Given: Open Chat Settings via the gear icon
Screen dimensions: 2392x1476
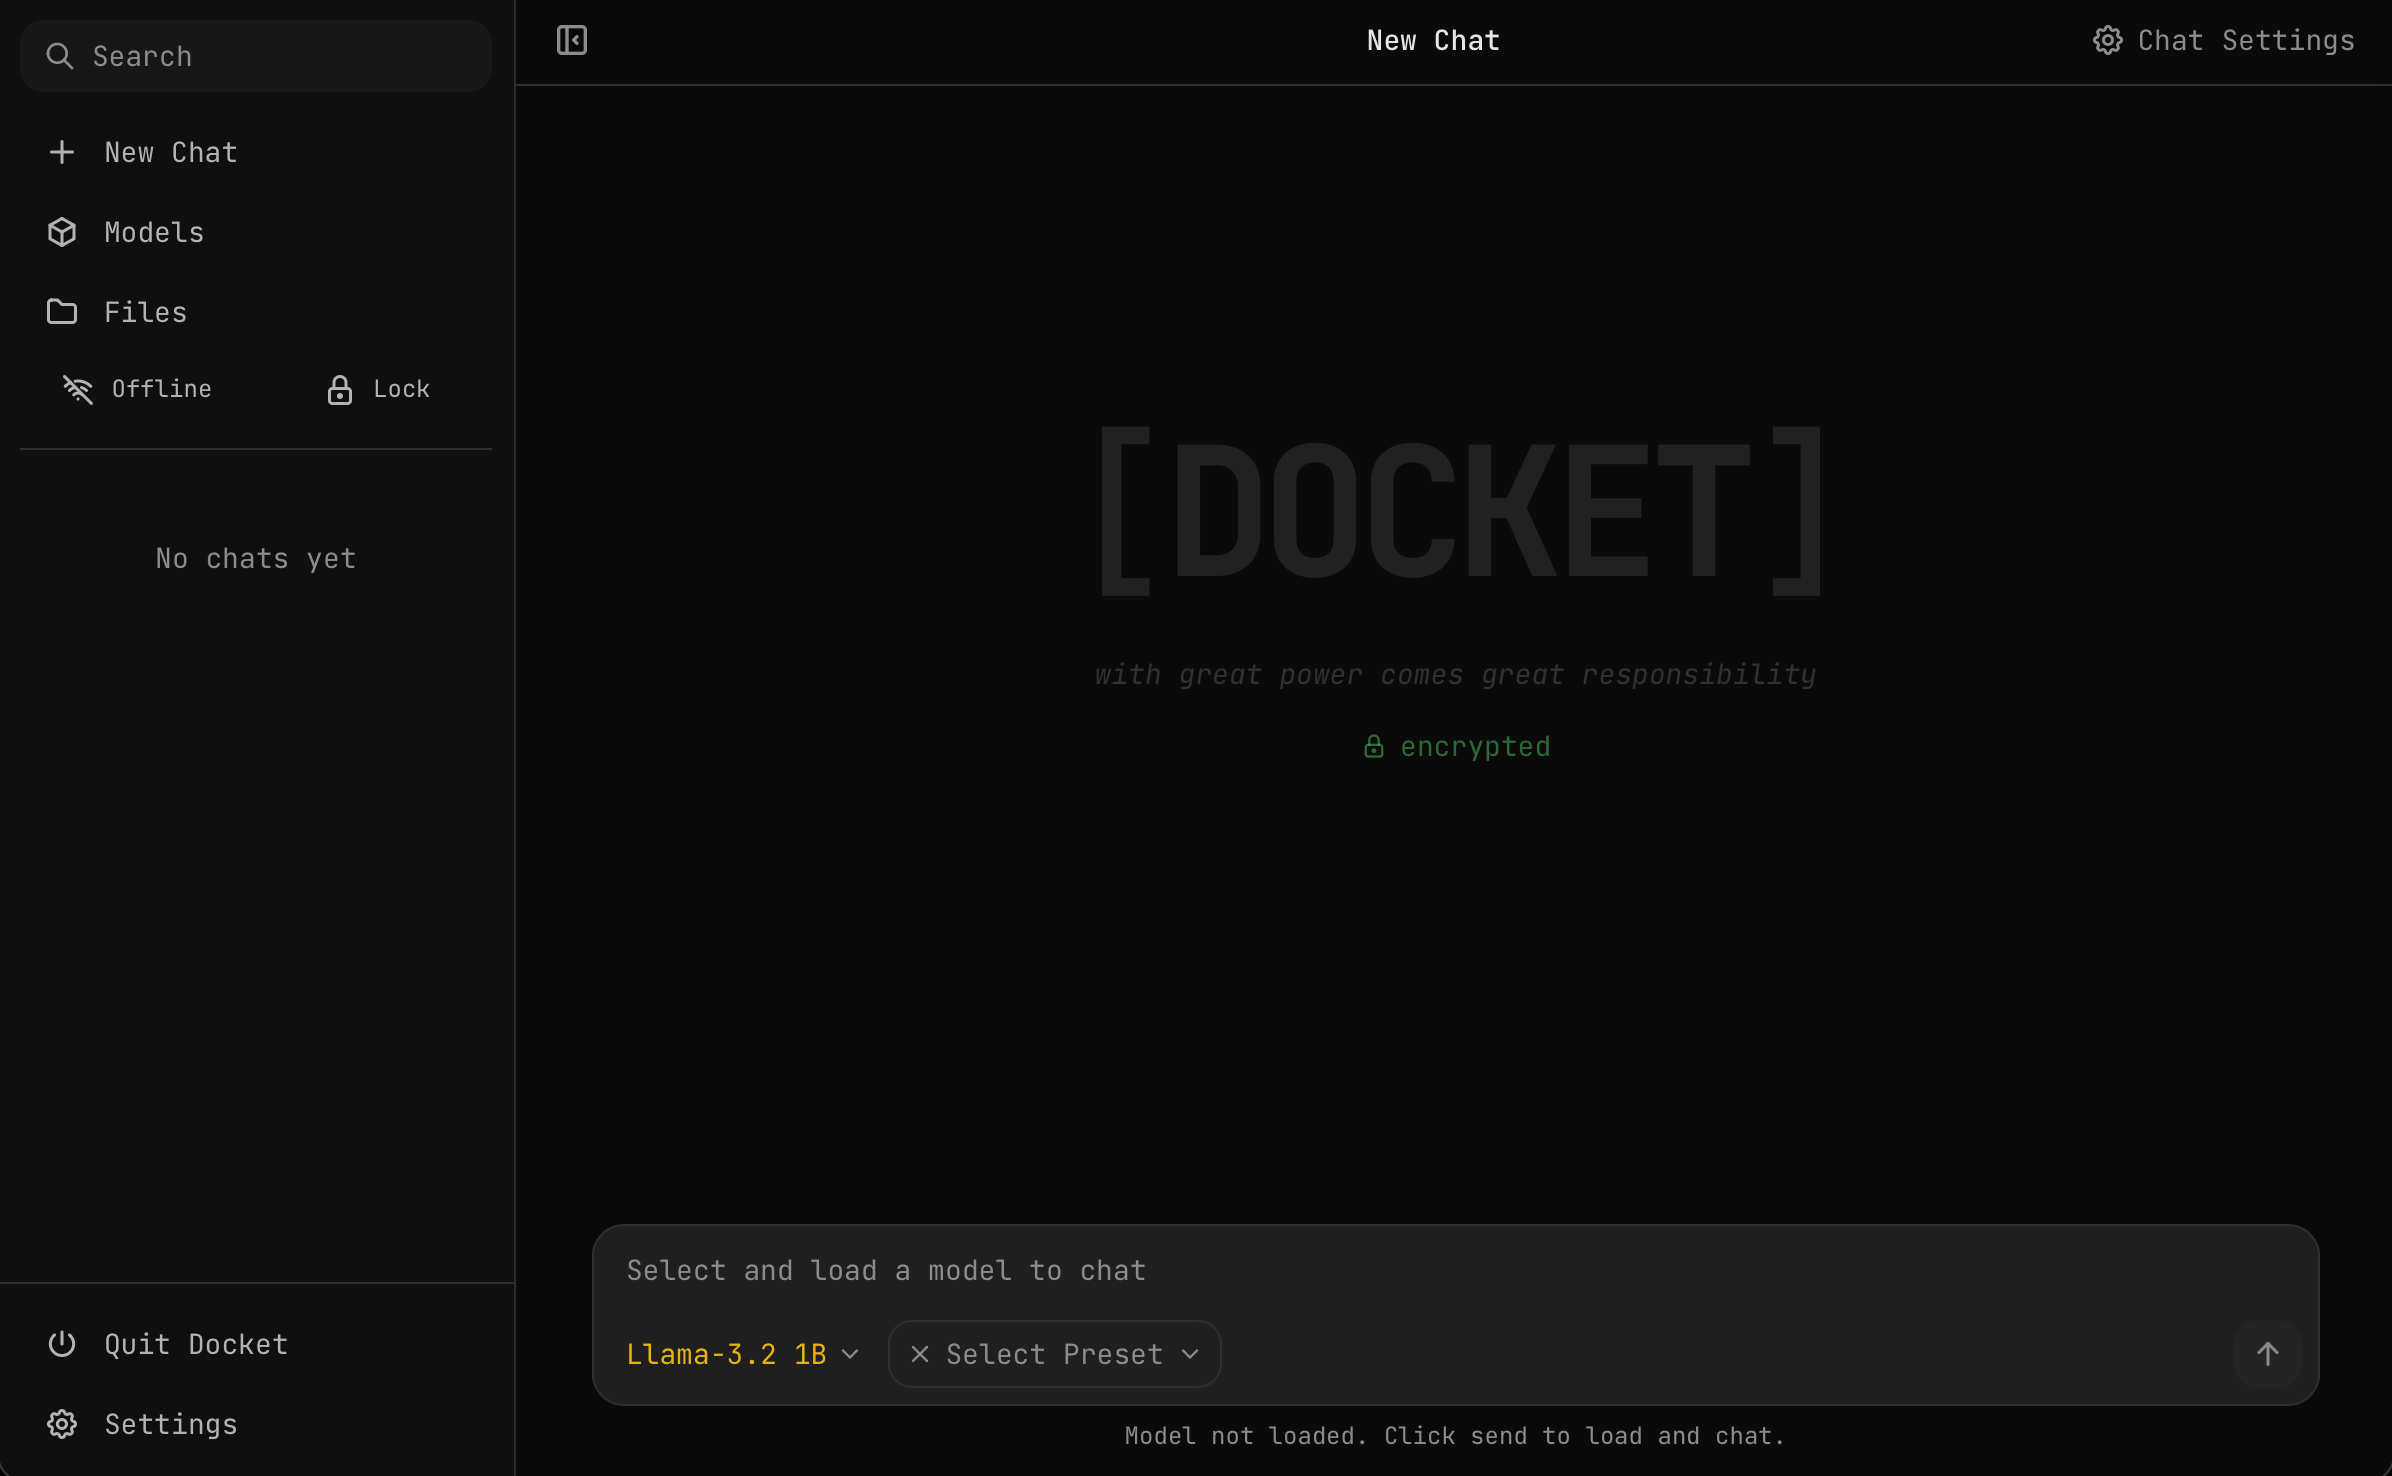Looking at the screenshot, I should click(2107, 39).
